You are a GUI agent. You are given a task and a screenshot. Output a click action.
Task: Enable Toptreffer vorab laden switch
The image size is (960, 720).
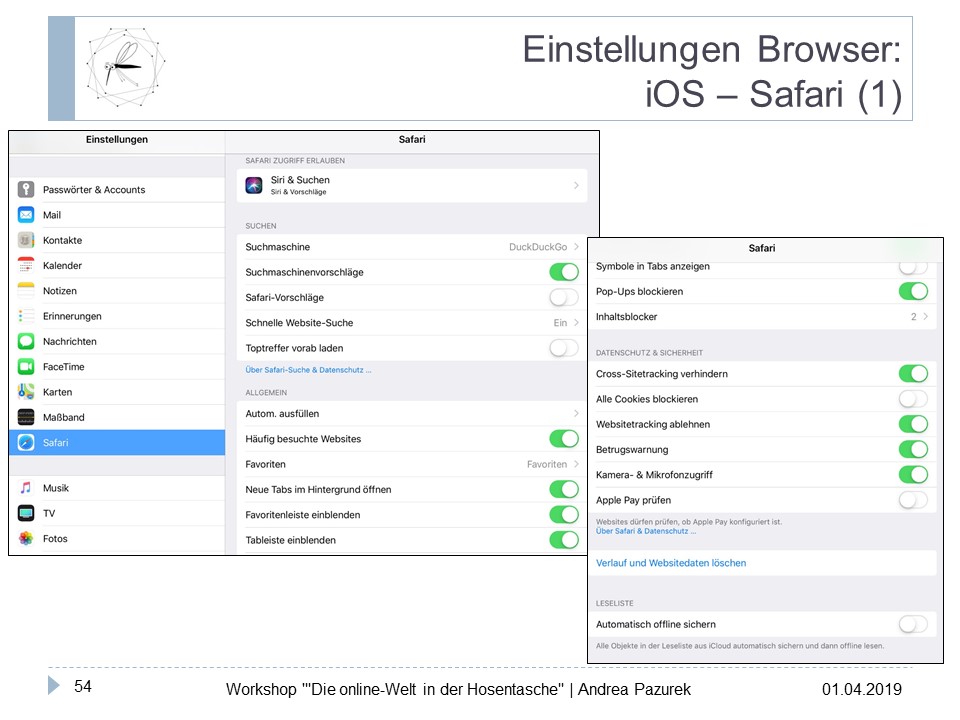(564, 348)
